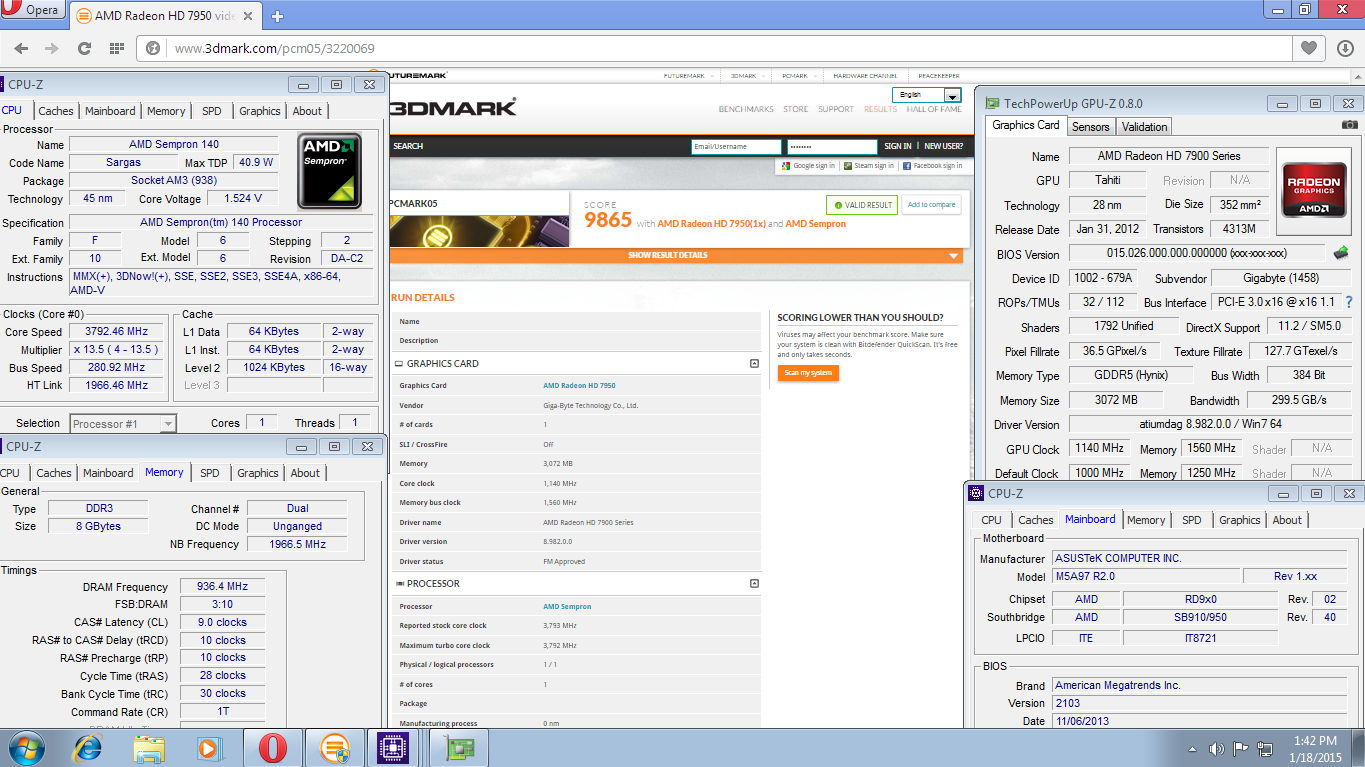Launch Internet Explorer from taskbar
This screenshot has height=767, width=1365.
tap(88, 748)
